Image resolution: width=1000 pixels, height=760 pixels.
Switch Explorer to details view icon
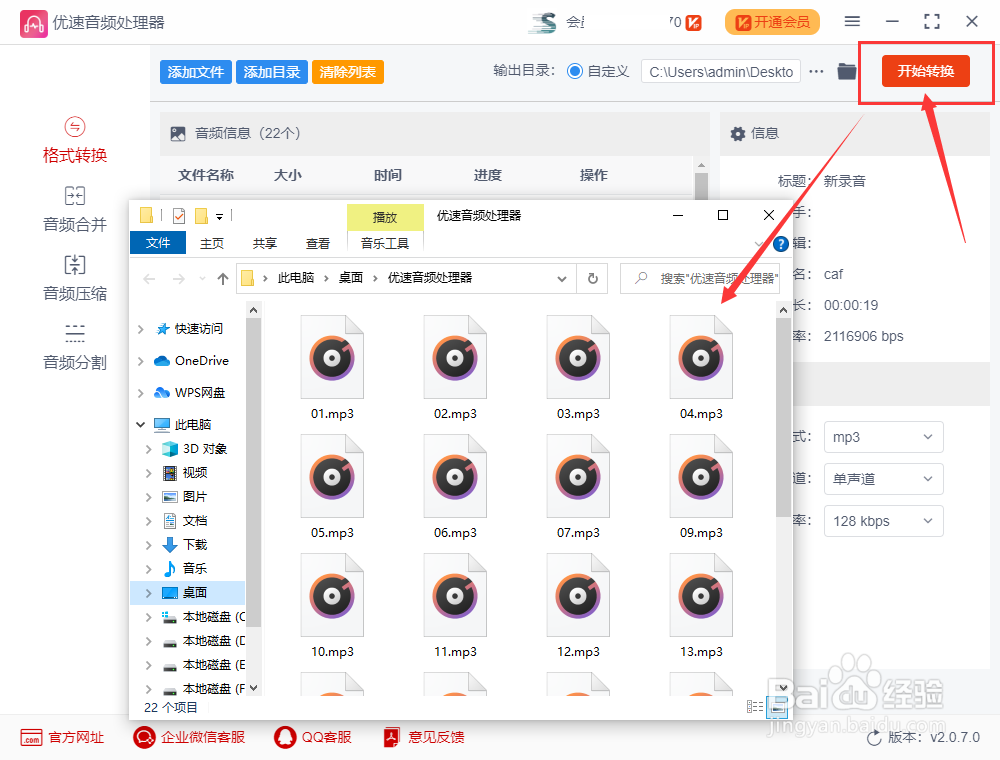(755, 706)
